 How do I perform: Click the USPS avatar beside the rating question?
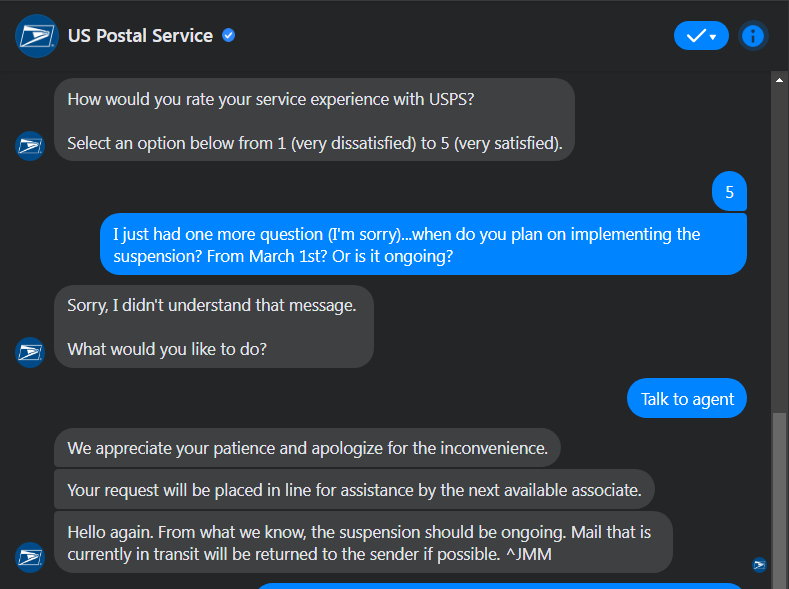click(30, 145)
